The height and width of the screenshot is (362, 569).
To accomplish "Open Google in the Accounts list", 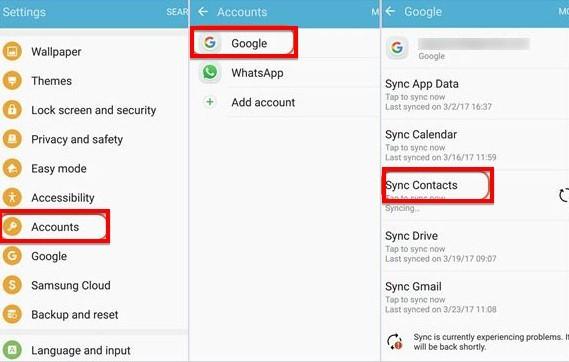I will point(244,43).
